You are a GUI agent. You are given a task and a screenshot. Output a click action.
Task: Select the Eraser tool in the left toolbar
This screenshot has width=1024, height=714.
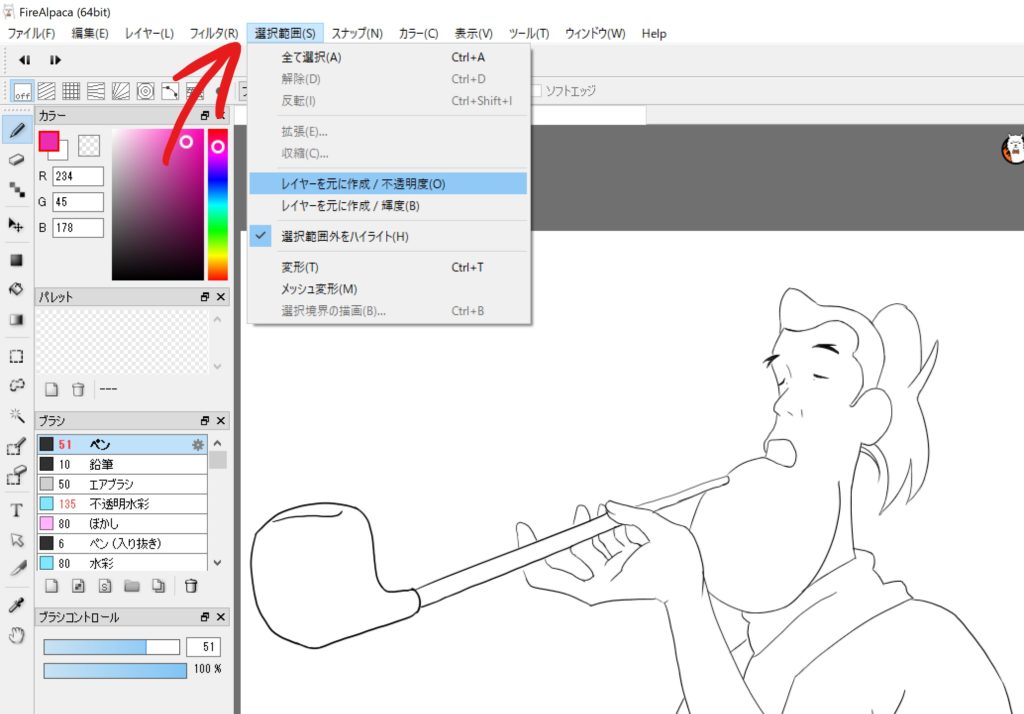point(17,160)
